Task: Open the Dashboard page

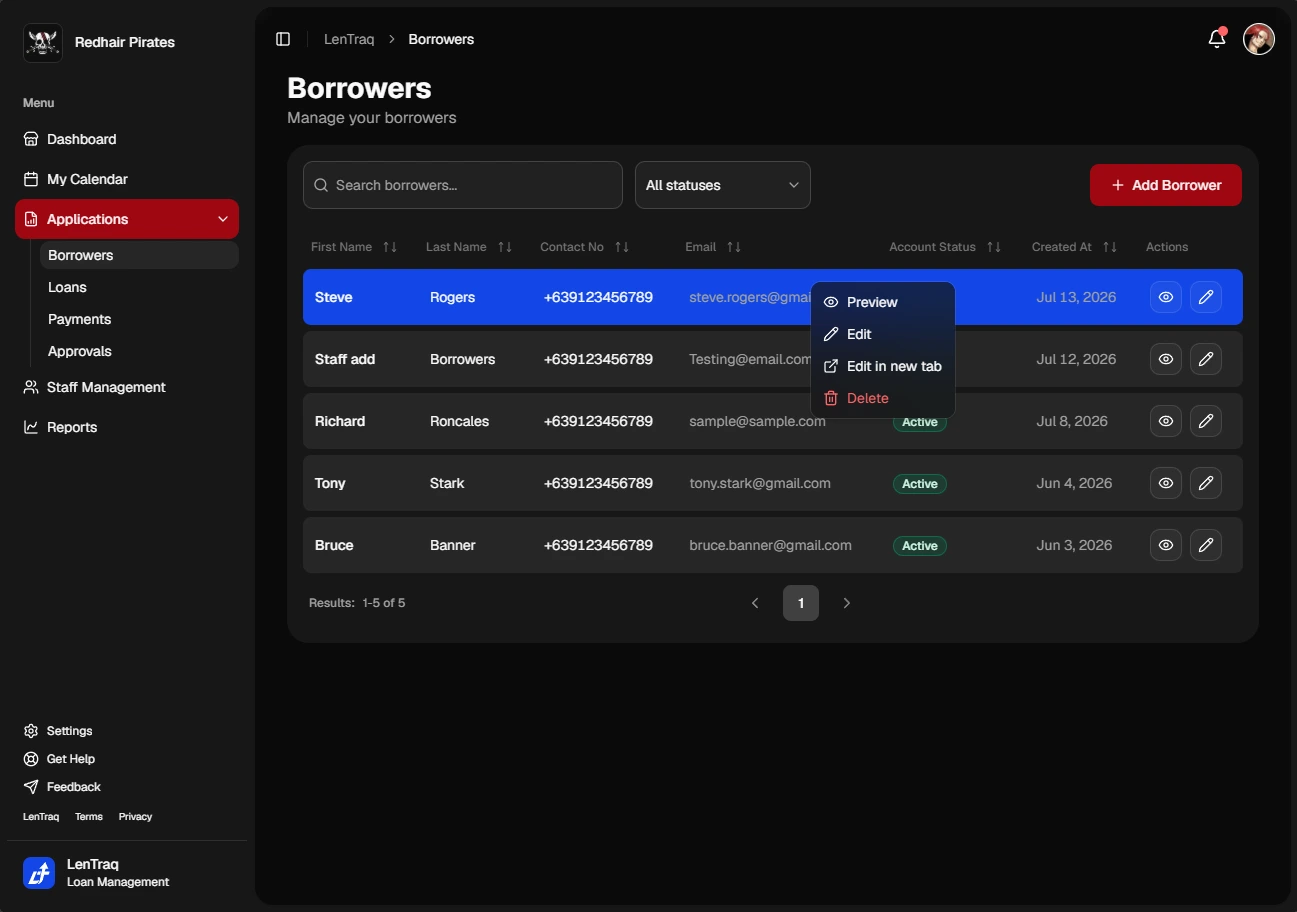Action: tap(127, 139)
